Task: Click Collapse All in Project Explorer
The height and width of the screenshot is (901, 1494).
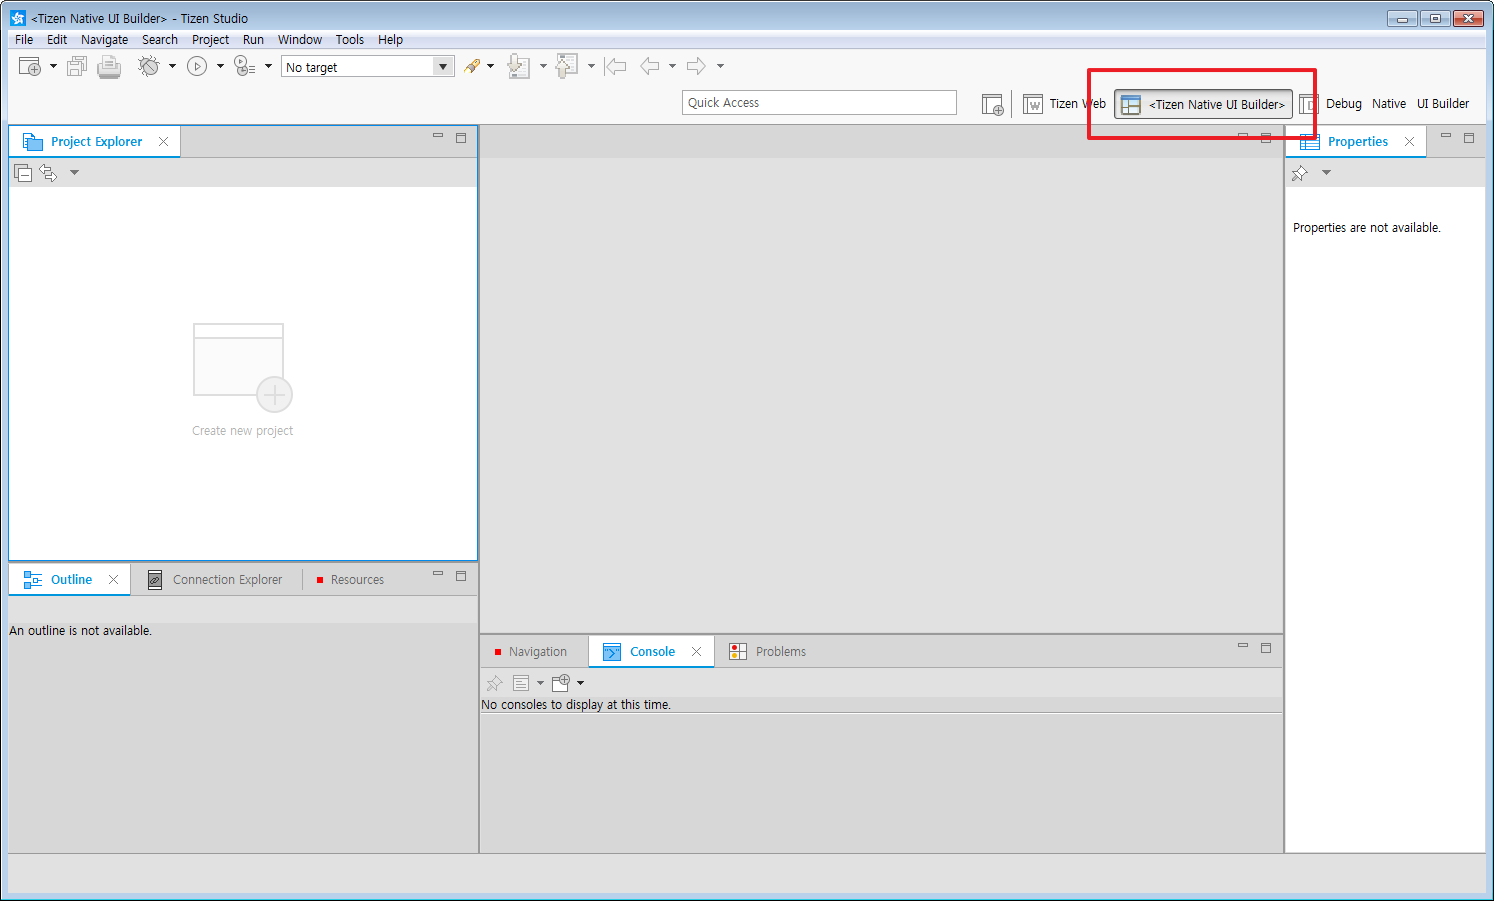Action: tap(23, 173)
